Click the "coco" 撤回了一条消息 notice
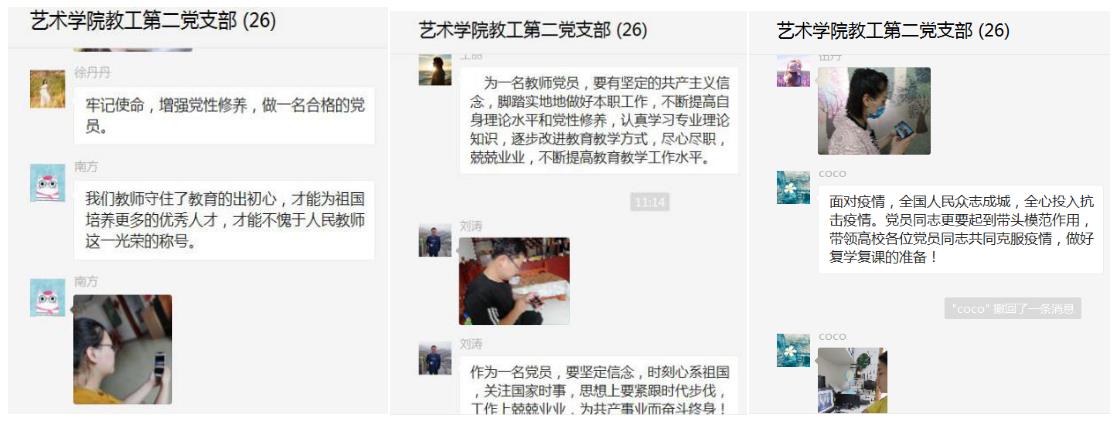Screen dimensions: 1117x421 tap(1013, 308)
